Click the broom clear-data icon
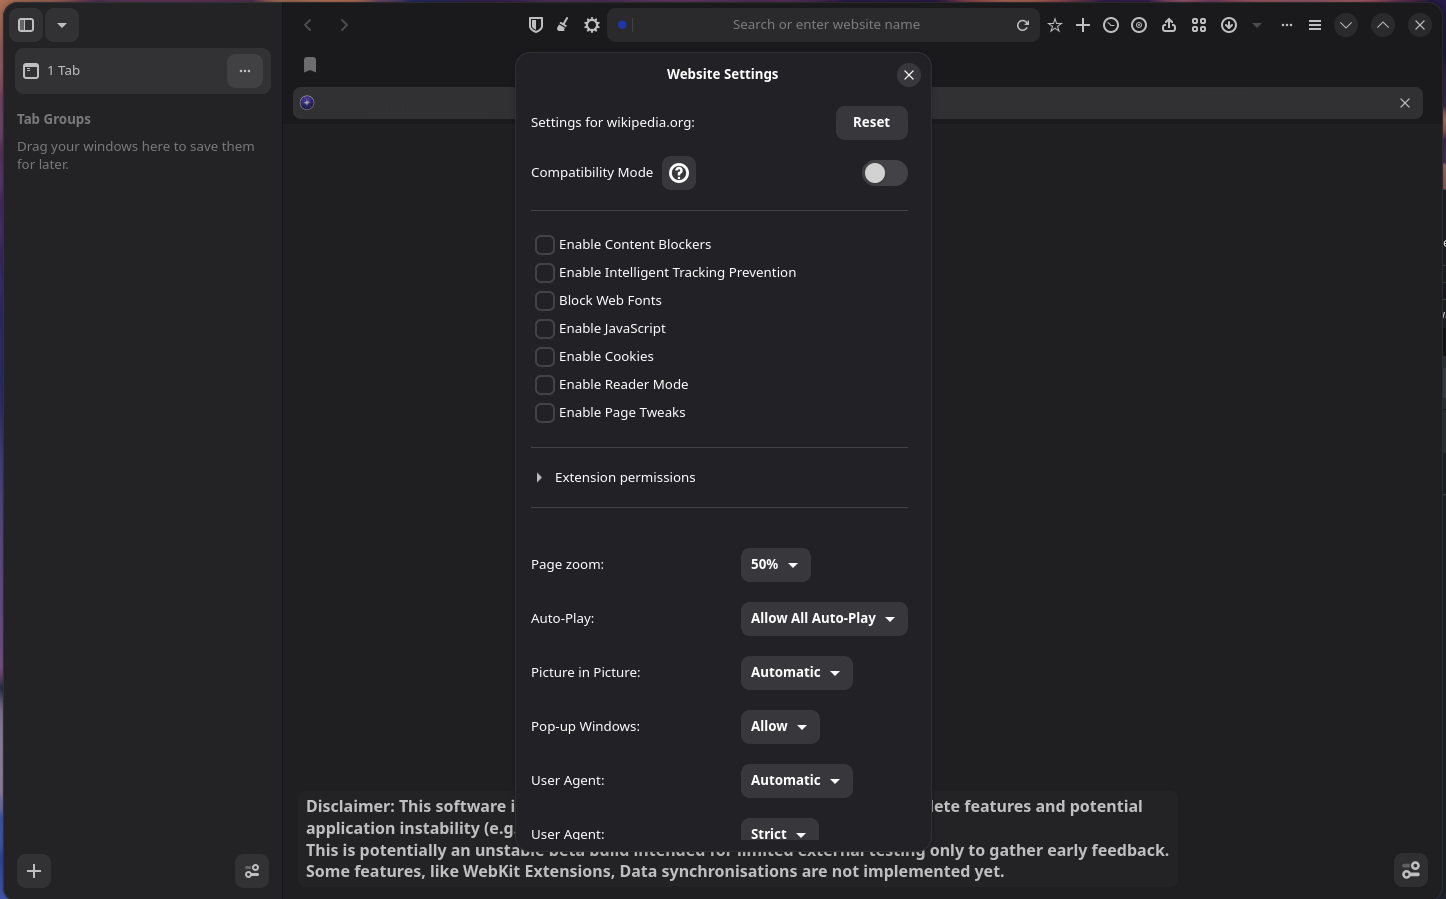This screenshot has height=899, width=1446. [x=563, y=25]
